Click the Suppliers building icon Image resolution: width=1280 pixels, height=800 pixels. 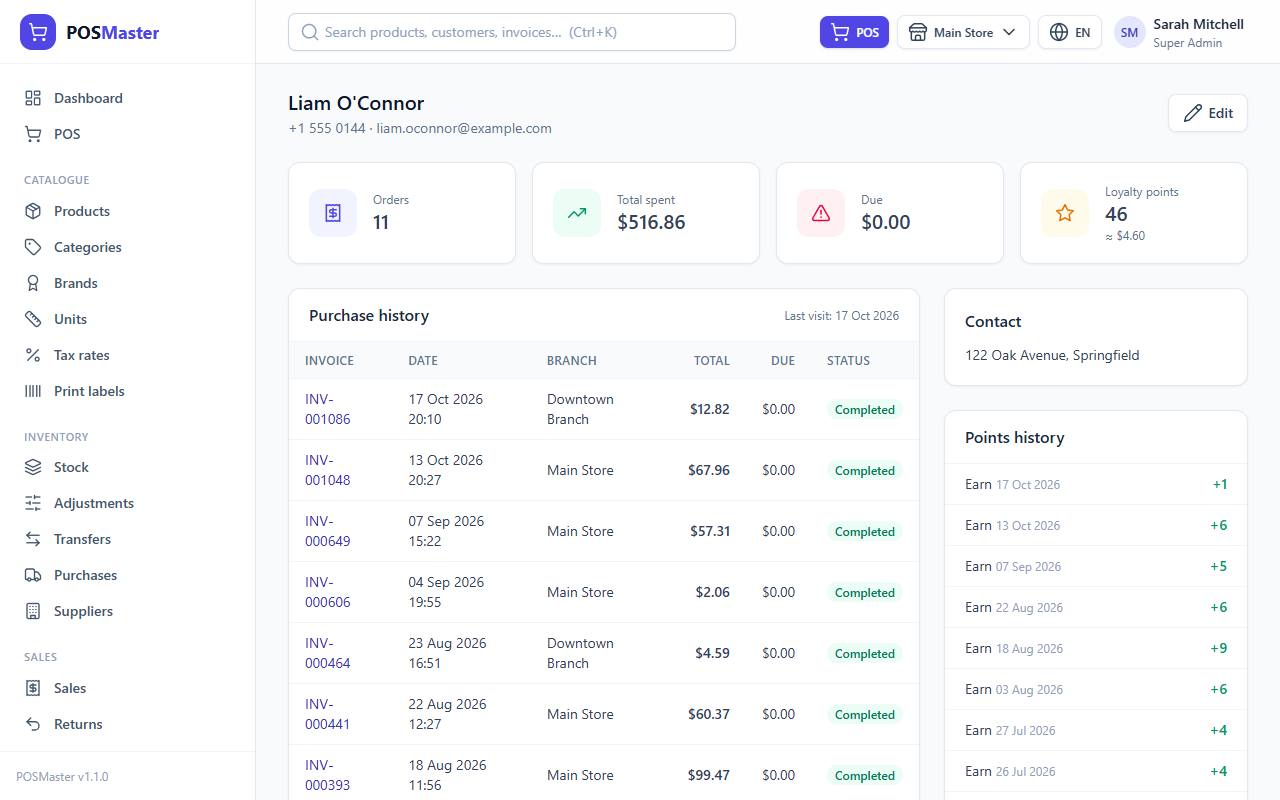pos(33,611)
